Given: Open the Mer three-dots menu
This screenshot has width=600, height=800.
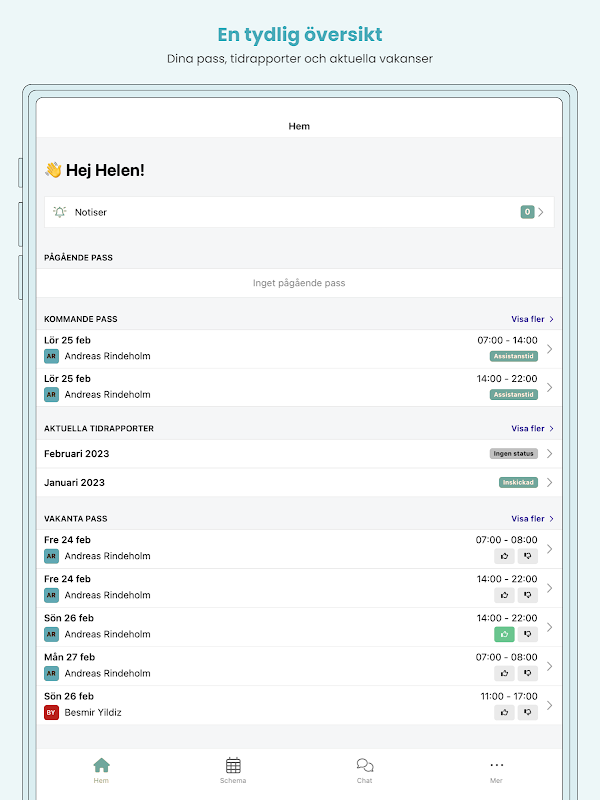Looking at the screenshot, I should [x=497, y=766].
